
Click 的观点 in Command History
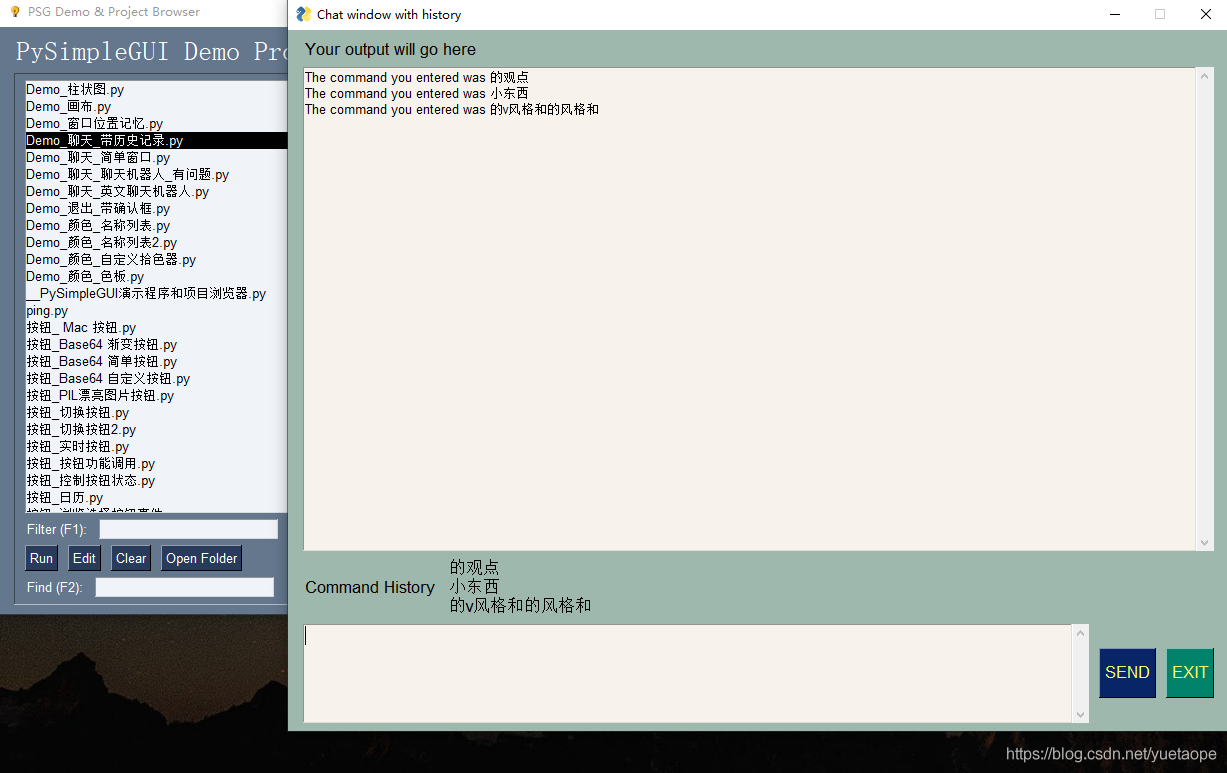pos(474,567)
